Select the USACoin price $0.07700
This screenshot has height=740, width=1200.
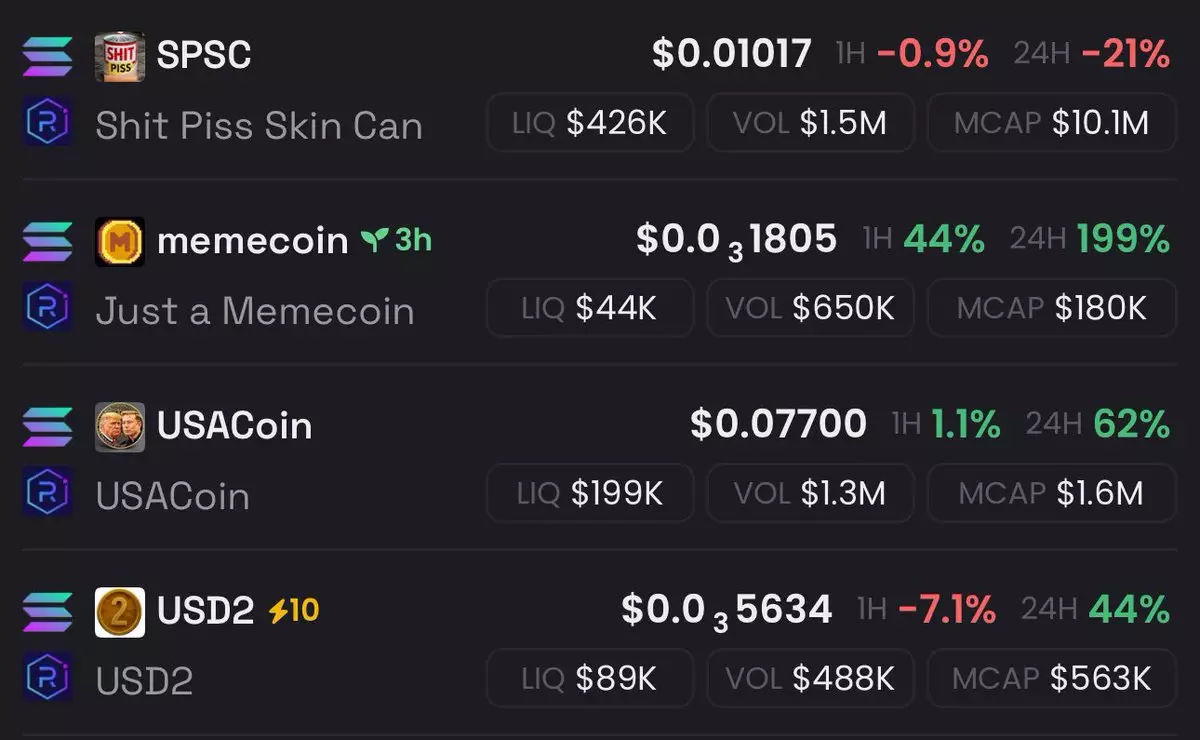778,425
